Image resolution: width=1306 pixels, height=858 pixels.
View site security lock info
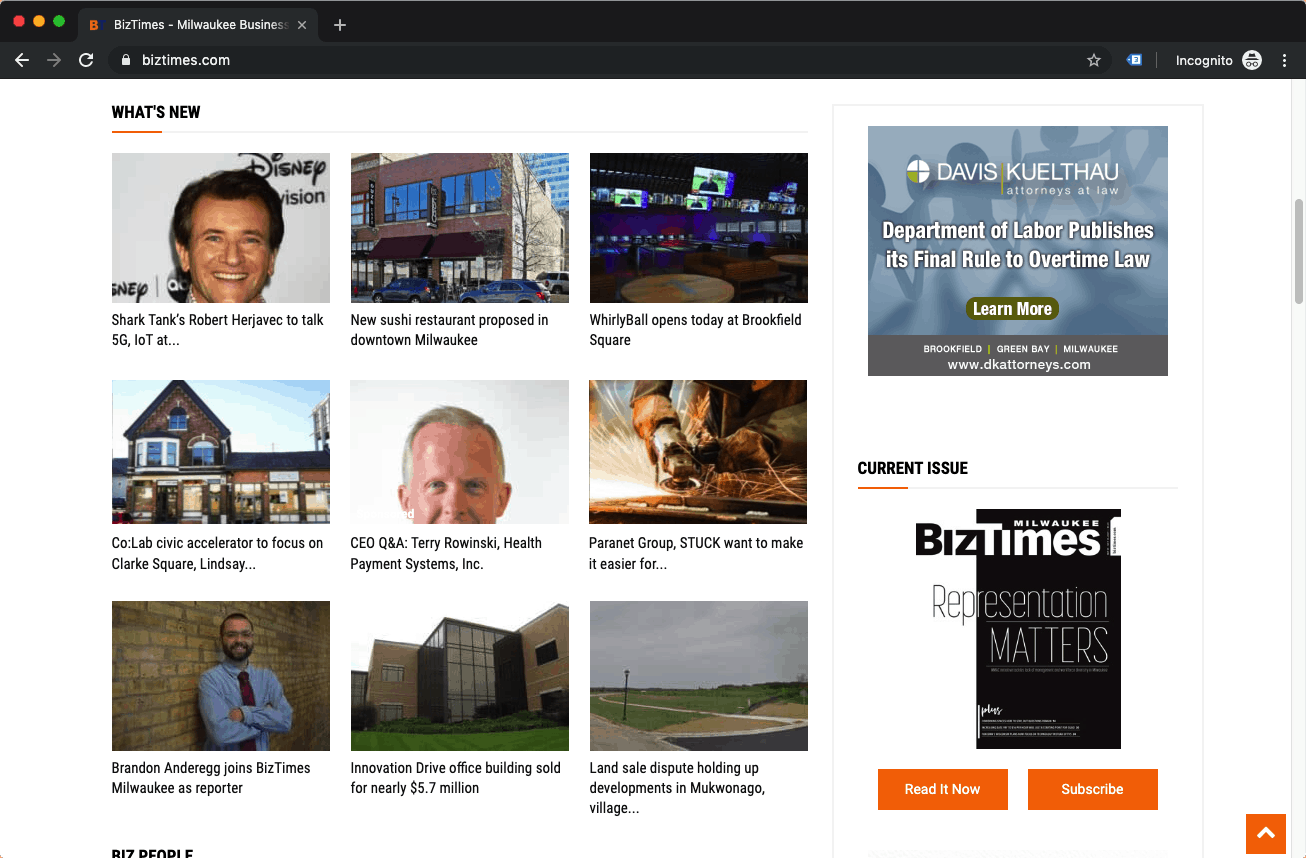pos(126,60)
